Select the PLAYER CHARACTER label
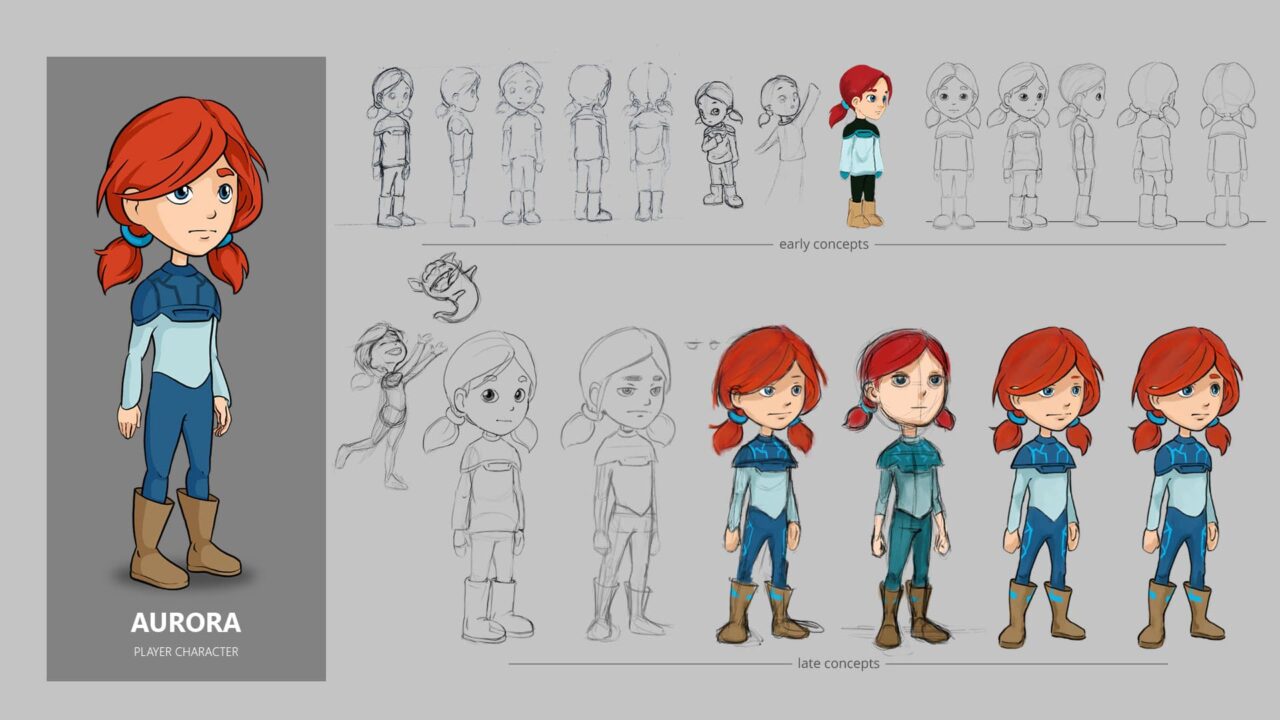Viewport: 1280px width, 720px height. 186,650
